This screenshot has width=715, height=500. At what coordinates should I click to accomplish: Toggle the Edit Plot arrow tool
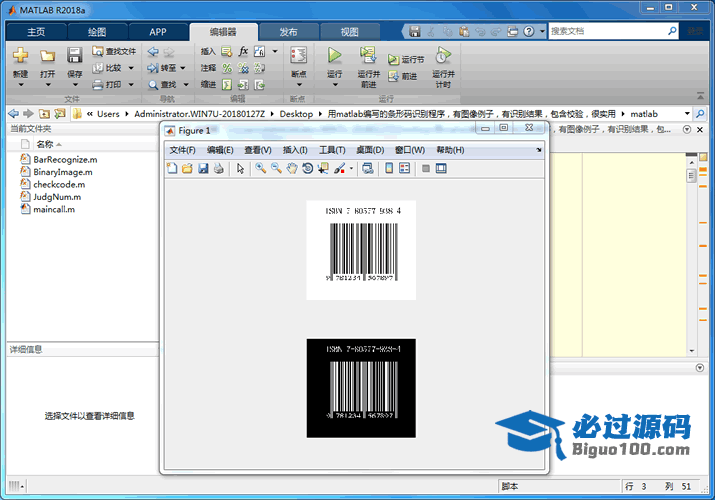pos(240,169)
